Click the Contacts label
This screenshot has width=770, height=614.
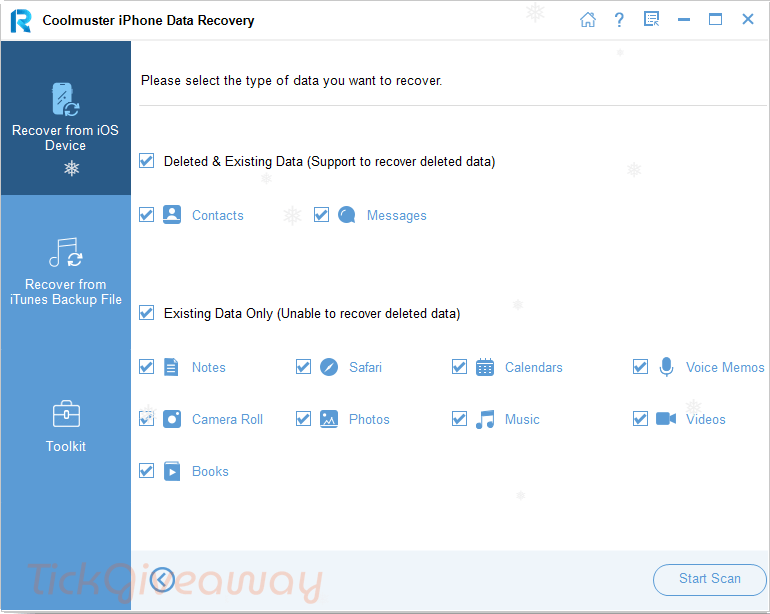218,216
